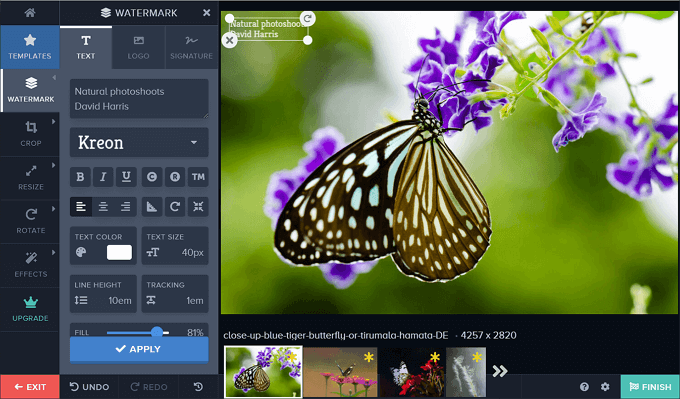Select the pink flowers butterfly thumbnail
The width and height of the screenshot is (680, 399).
pyautogui.click(x=340, y=372)
